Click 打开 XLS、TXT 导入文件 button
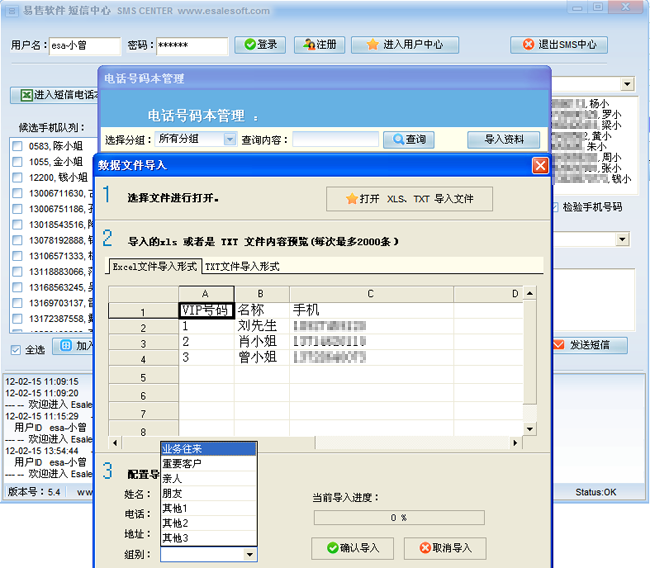 point(410,199)
